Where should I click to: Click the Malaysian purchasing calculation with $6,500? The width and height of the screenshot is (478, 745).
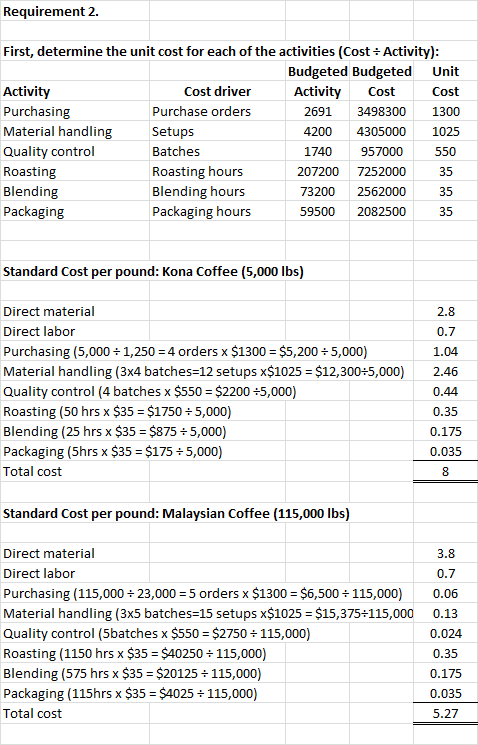click(202, 593)
